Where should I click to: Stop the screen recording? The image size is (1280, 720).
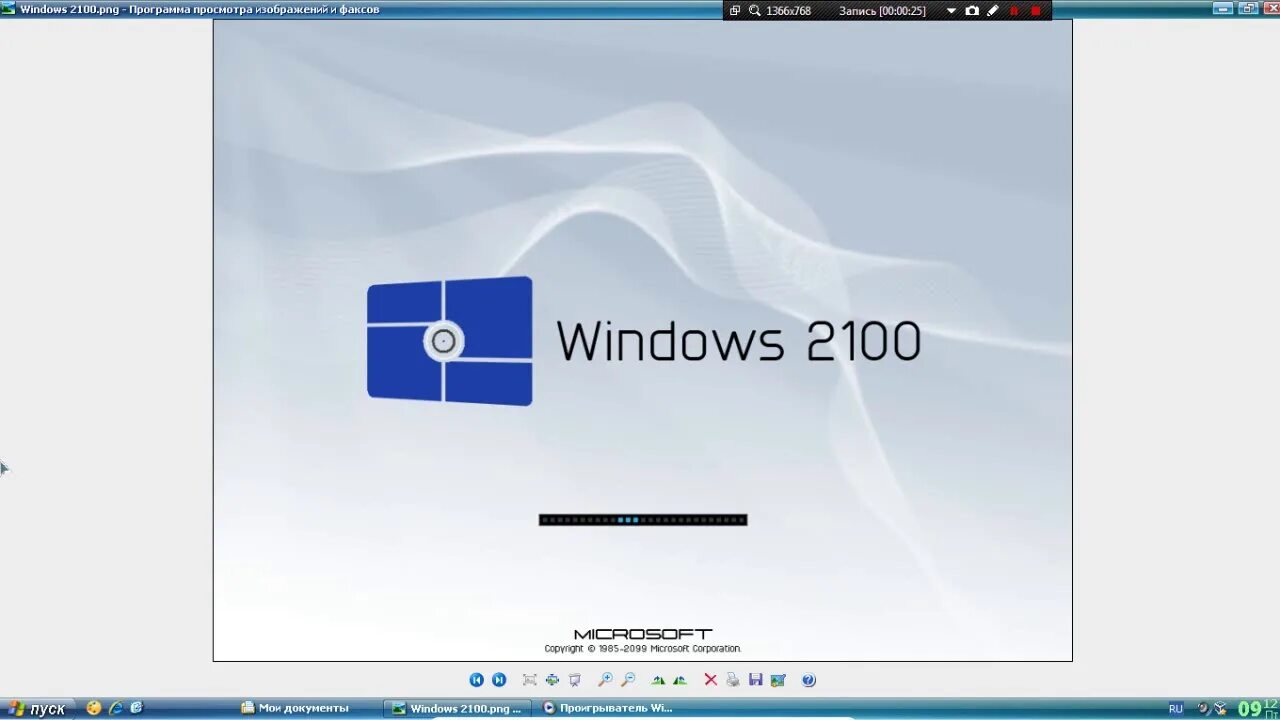1036,11
